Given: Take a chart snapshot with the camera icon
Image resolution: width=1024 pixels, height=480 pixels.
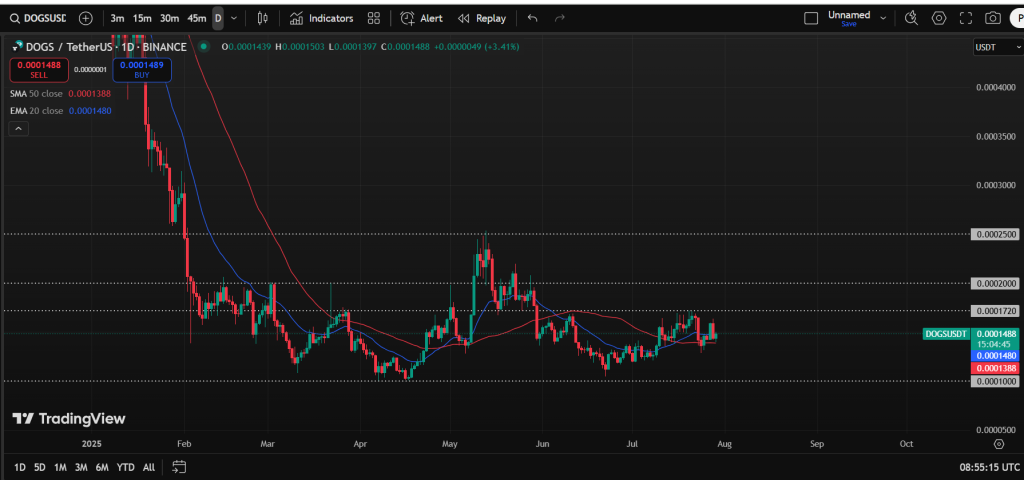Looking at the screenshot, I should coord(993,18).
